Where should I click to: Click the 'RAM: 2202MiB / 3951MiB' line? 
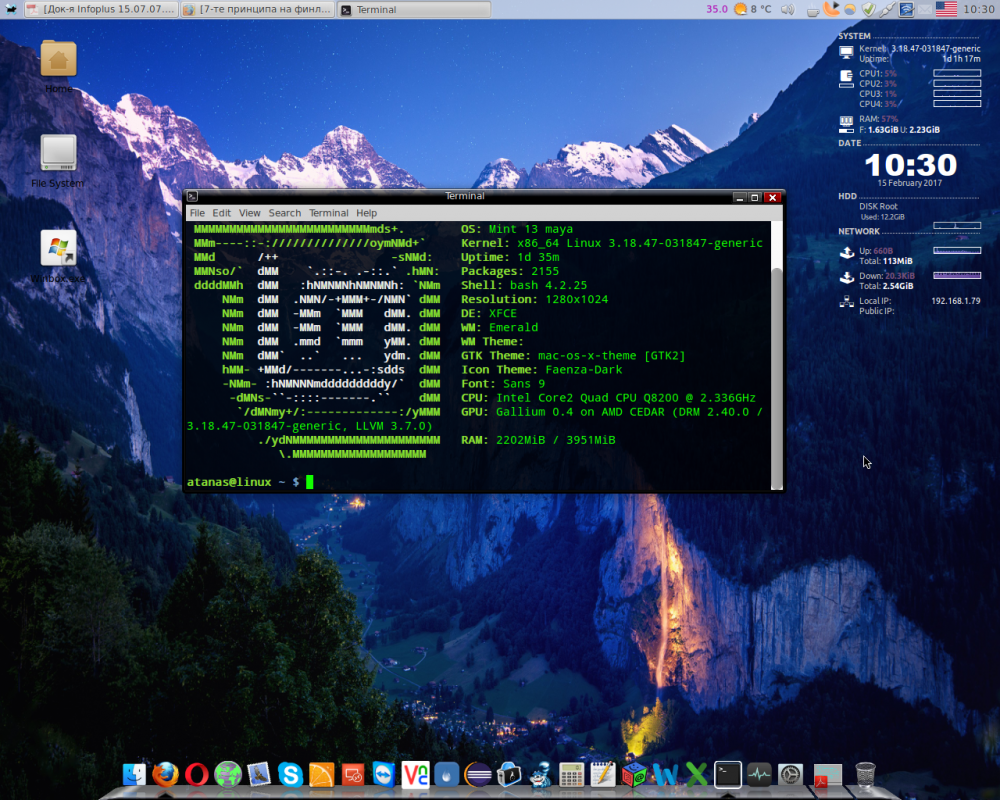[538, 440]
